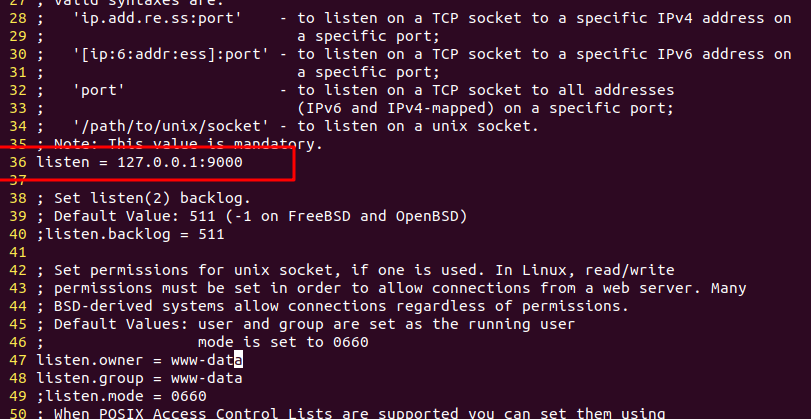This screenshot has height=419, width=811.
Task: Click the "Default Value: 511" comment line
Action: [x=252, y=216]
